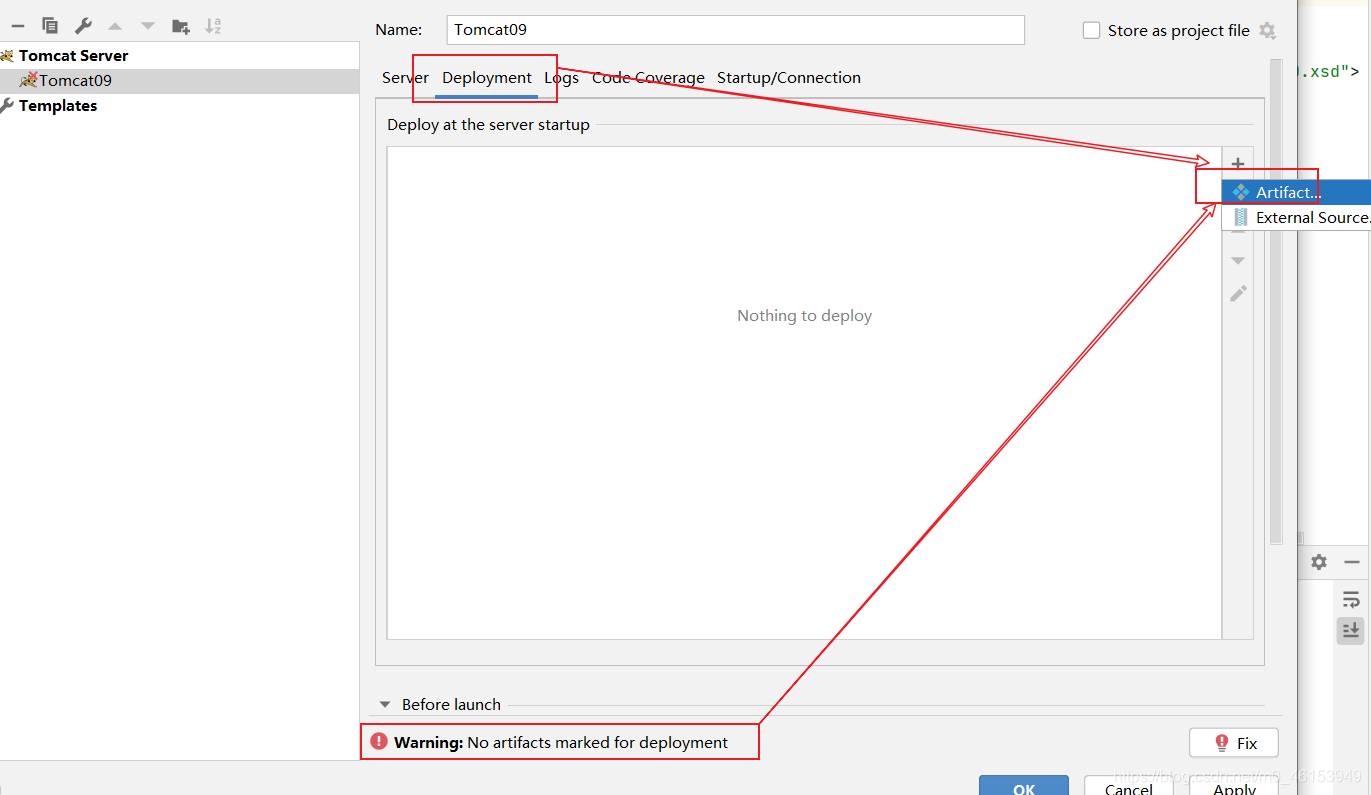Copy configuration using the duplicate icon
The height and width of the screenshot is (795, 1371).
[50, 26]
